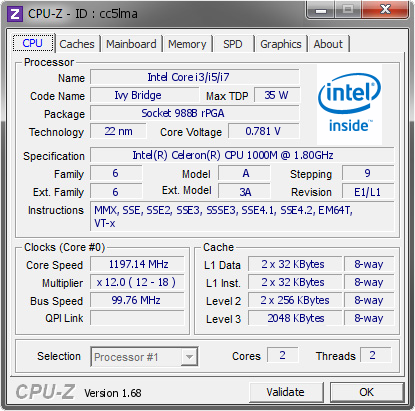Click the Instructions list field

coord(242,216)
